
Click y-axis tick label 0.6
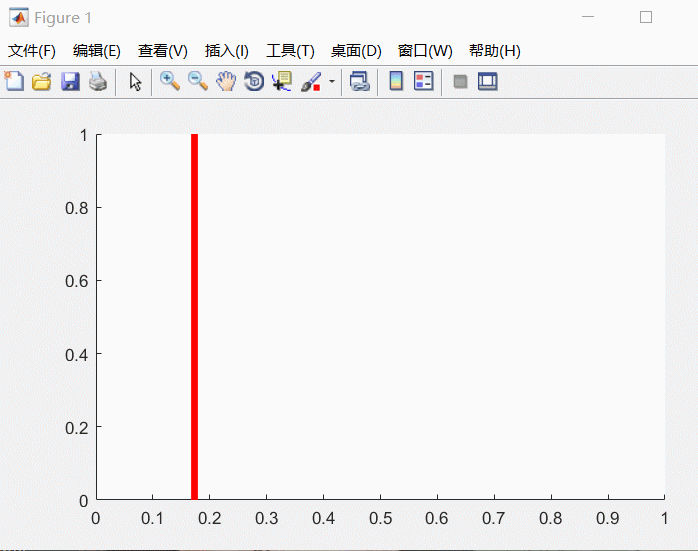[x=77, y=281]
